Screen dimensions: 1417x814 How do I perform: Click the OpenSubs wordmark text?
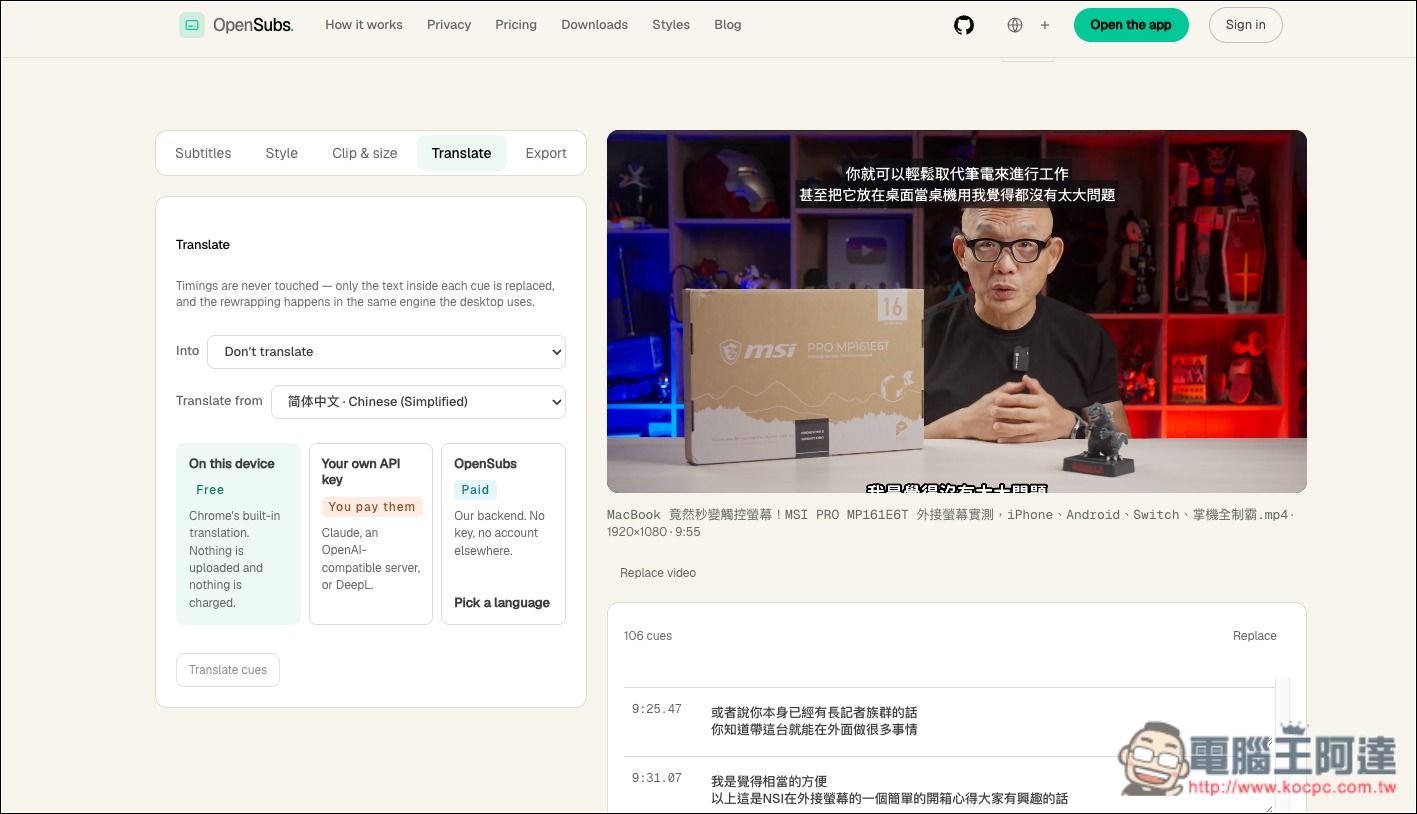(253, 25)
